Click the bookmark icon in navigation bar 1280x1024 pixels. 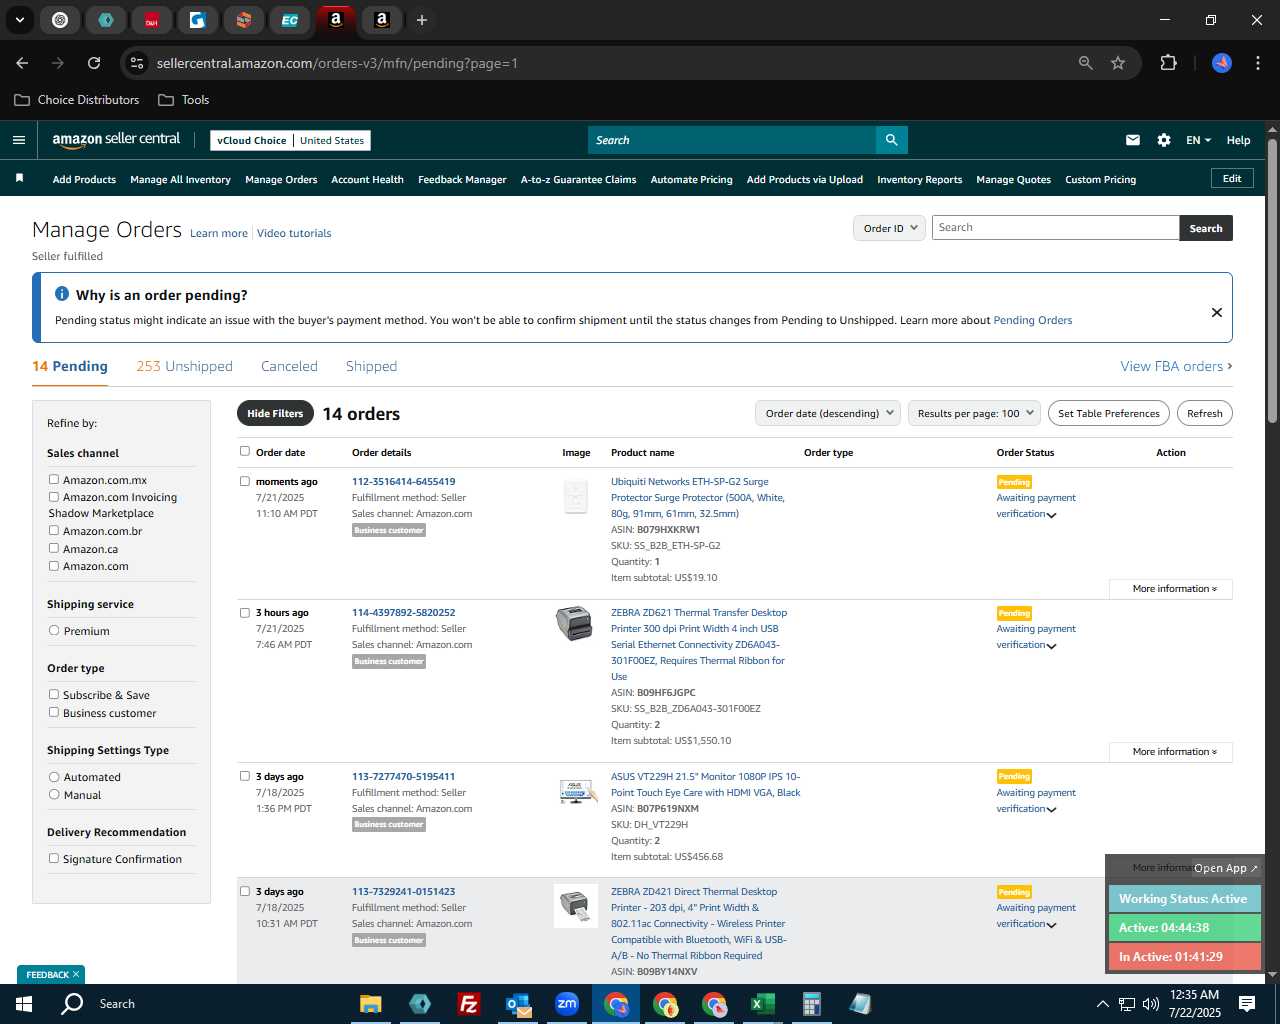19,178
